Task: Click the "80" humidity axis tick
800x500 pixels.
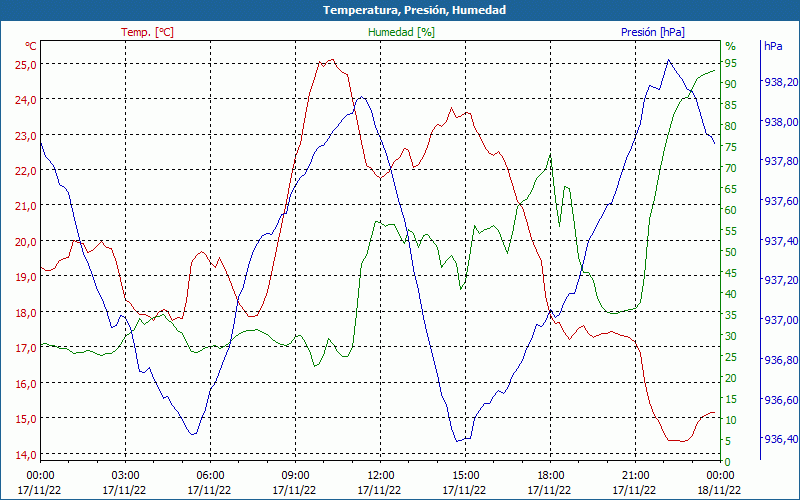Action: click(731, 126)
